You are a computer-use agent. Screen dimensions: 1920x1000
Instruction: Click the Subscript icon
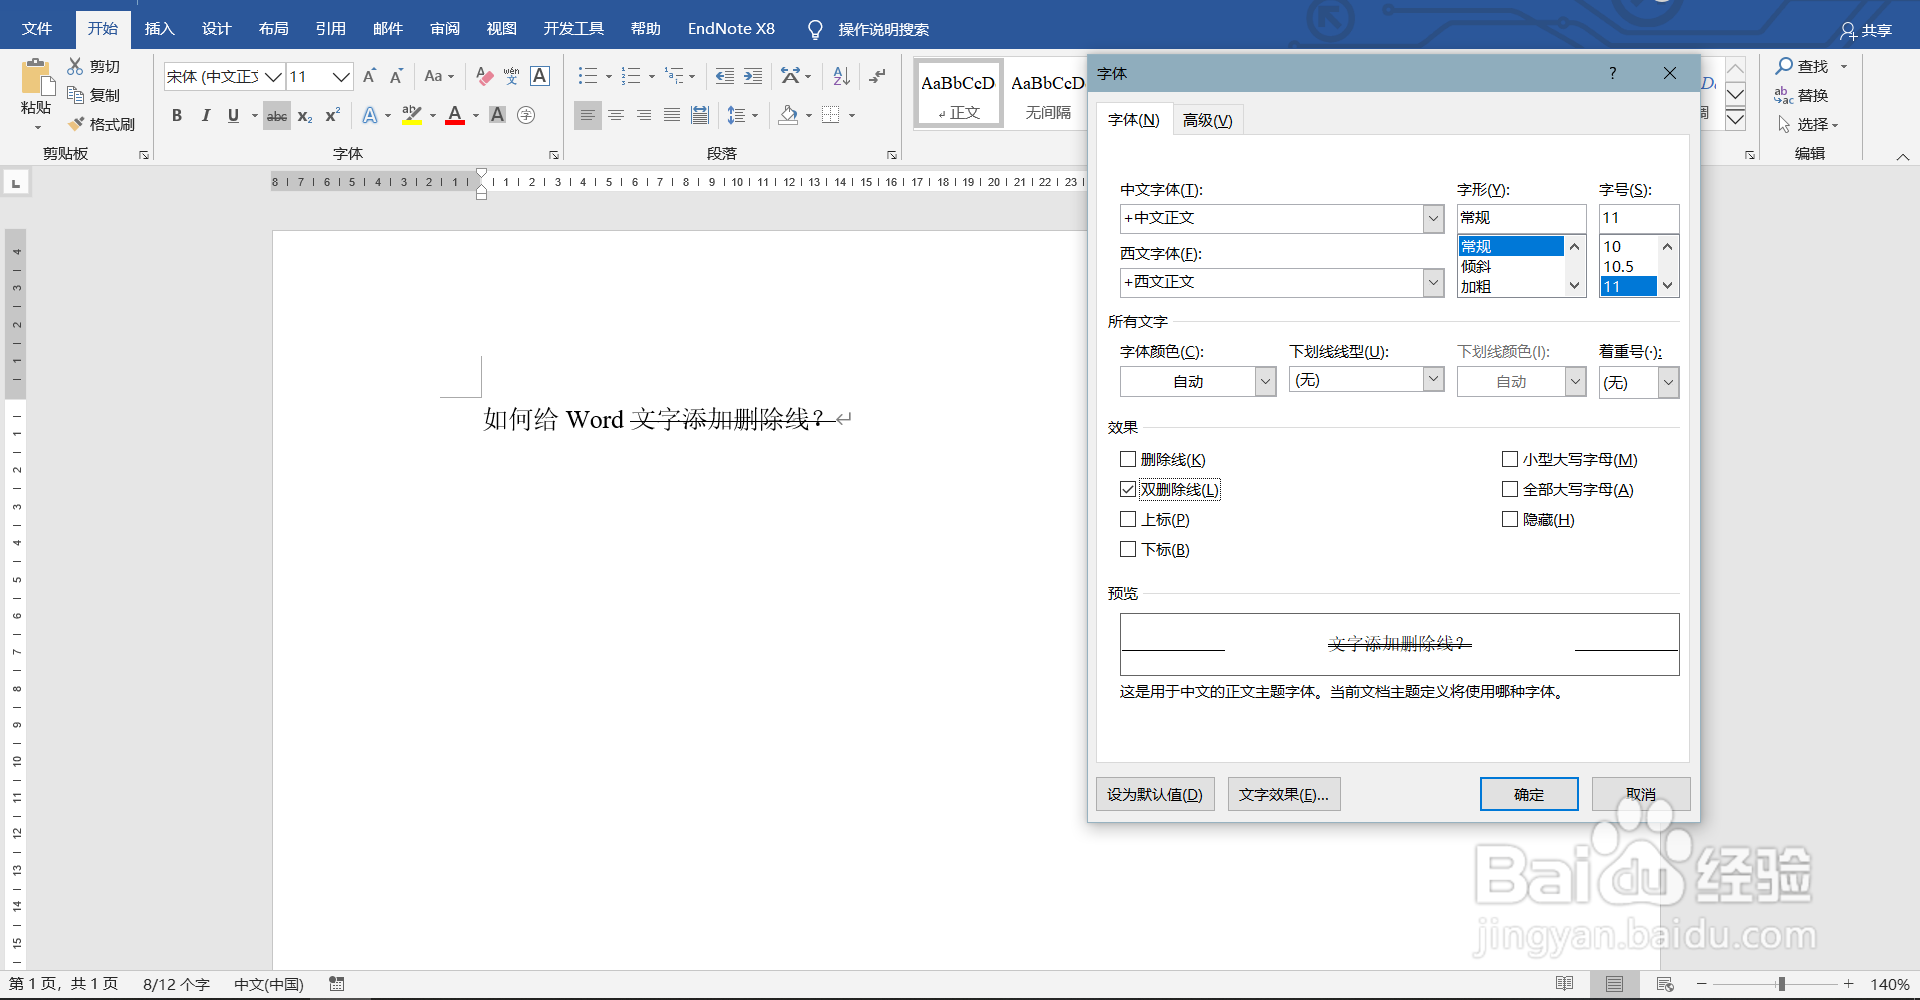point(304,116)
